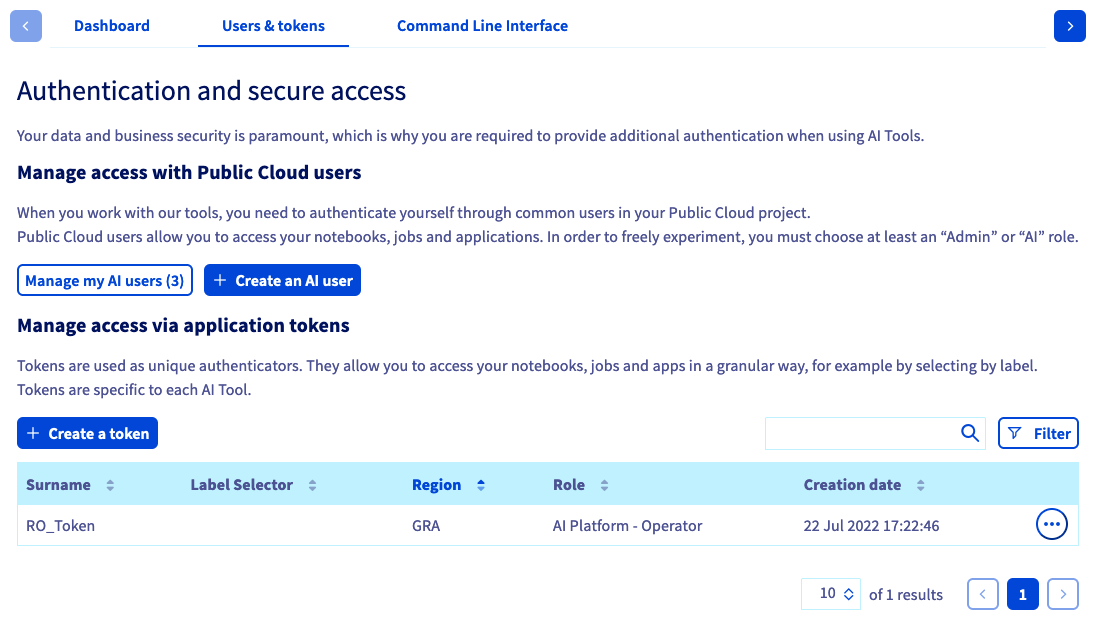This screenshot has width=1095, height=617.
Task: Click into the token search field
Action: 860,433
